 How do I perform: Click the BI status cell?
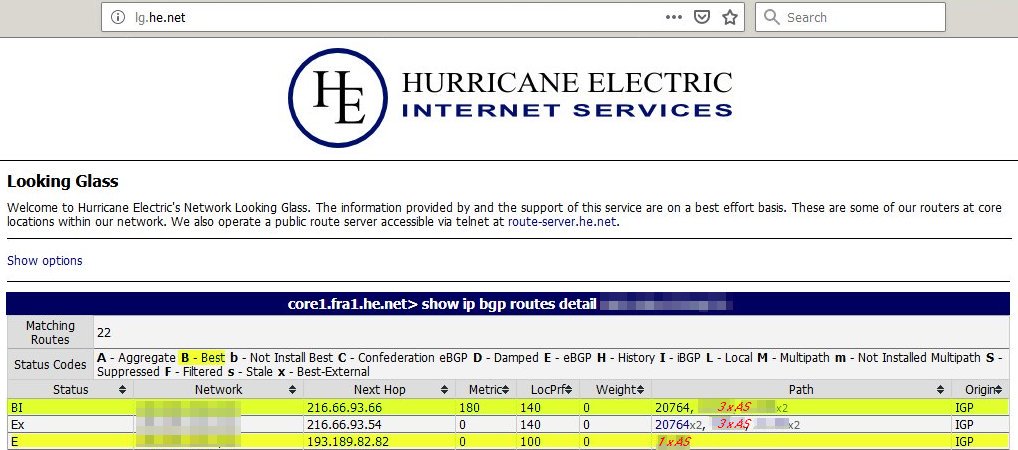coord(69,407)
